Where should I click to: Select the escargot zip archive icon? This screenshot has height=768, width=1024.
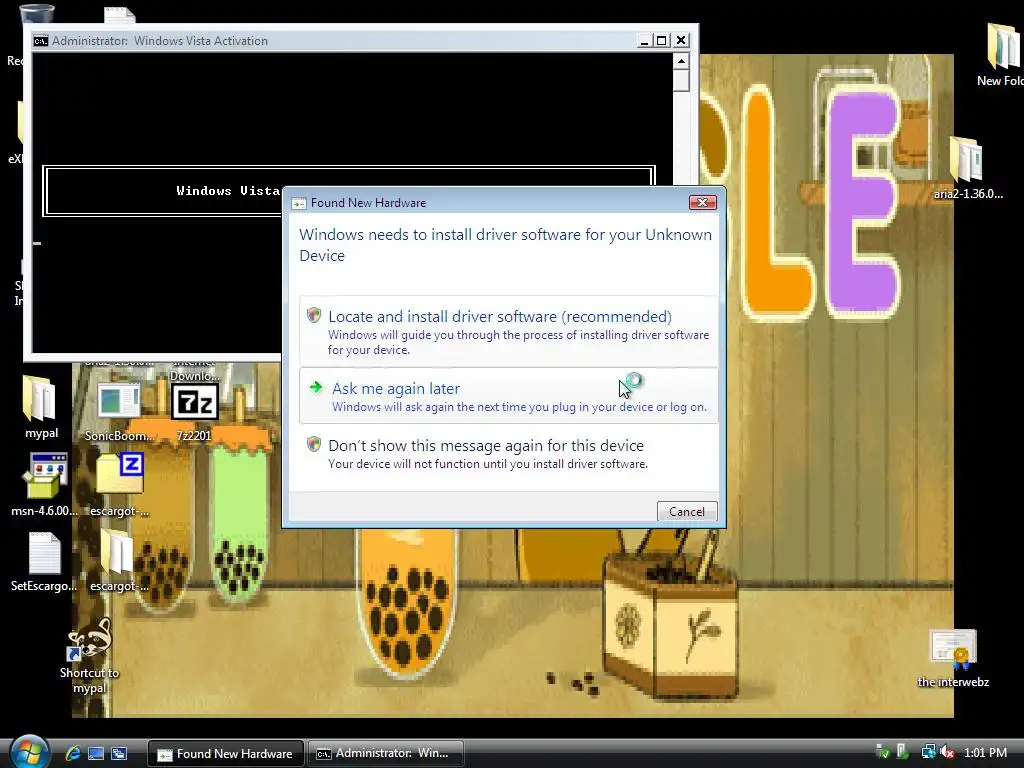(120, 485)
